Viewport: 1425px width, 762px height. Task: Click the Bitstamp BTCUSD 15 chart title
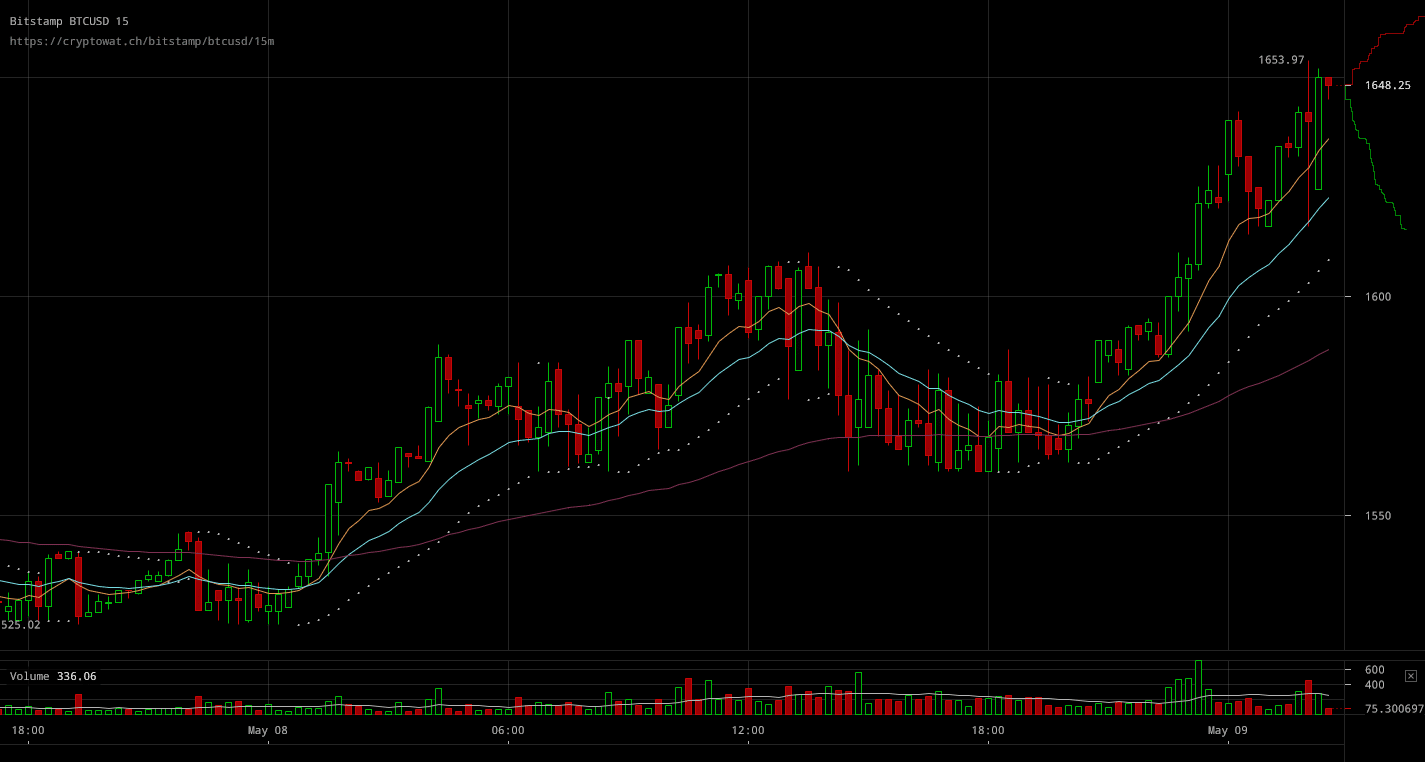[69, 21]
